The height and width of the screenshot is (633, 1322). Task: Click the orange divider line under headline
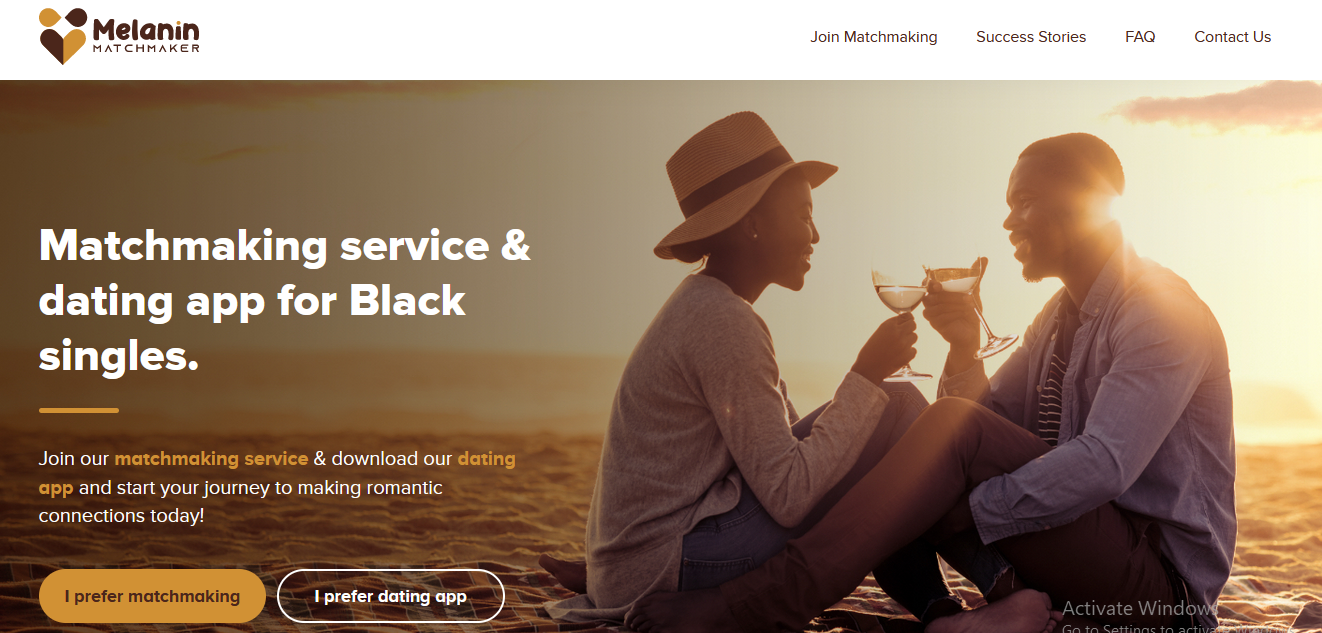tap(79, 410)
